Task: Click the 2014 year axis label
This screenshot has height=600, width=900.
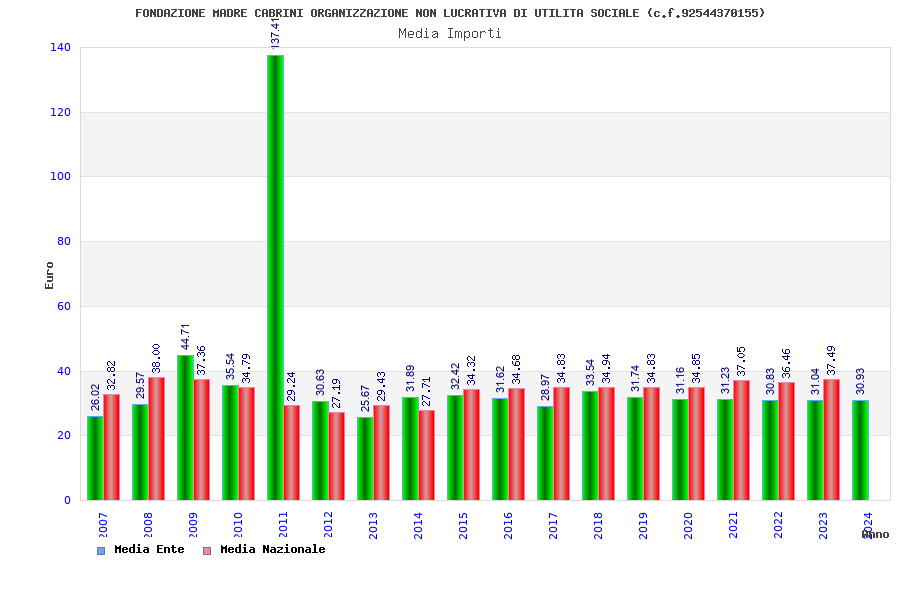Action: point(418,525)
